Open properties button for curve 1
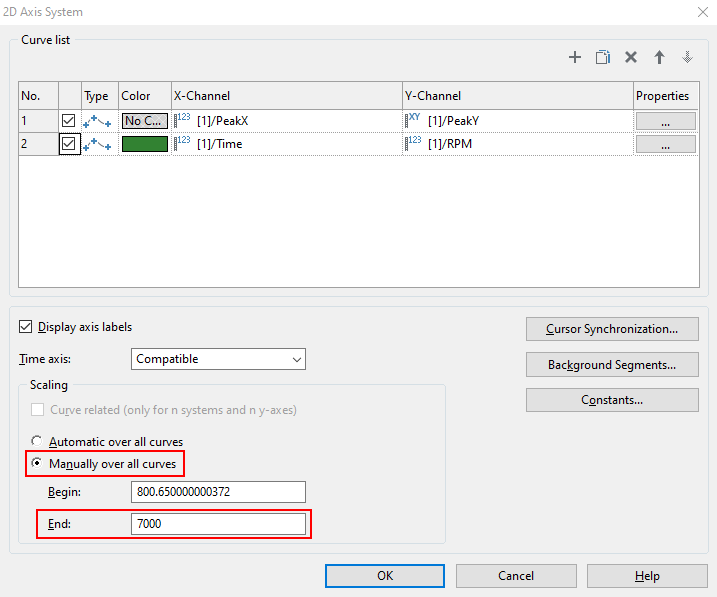The height and width of the screenshot is (597, 717). click(665, 121)
